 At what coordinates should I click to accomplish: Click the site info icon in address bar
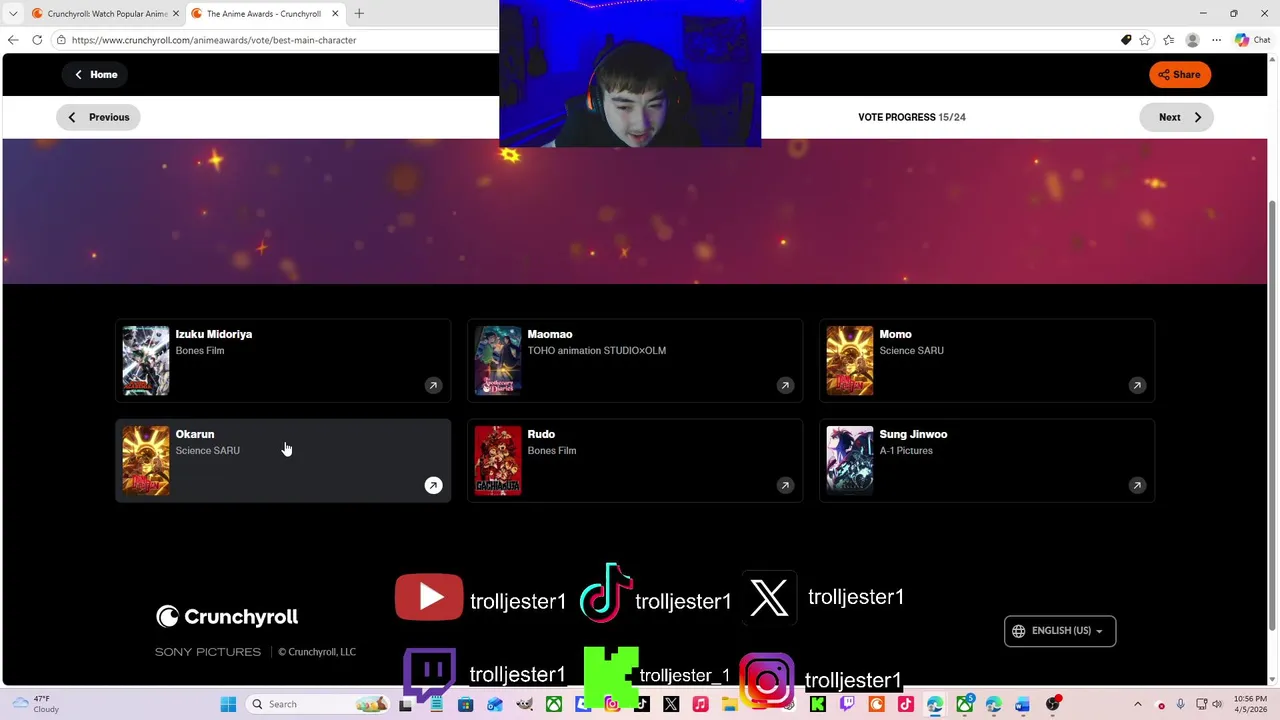[x=61, y=40]
